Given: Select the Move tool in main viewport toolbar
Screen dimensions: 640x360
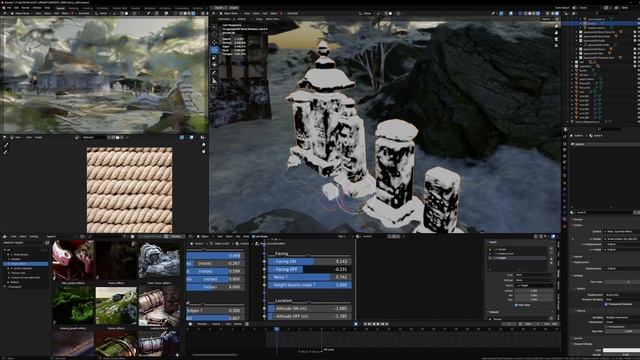Looking at the screenshot, I should (x=215, y=42).
